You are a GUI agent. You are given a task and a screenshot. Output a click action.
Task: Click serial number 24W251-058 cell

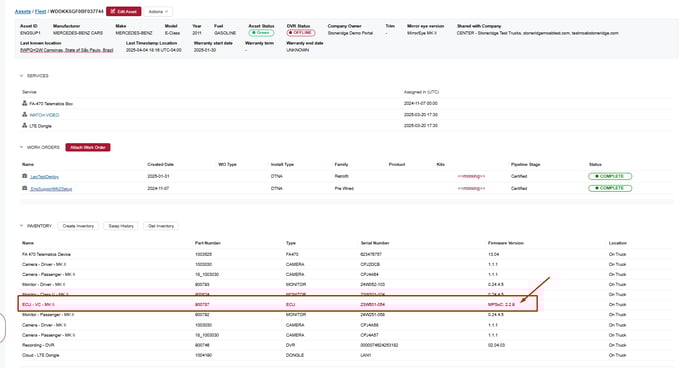[373, 315]
